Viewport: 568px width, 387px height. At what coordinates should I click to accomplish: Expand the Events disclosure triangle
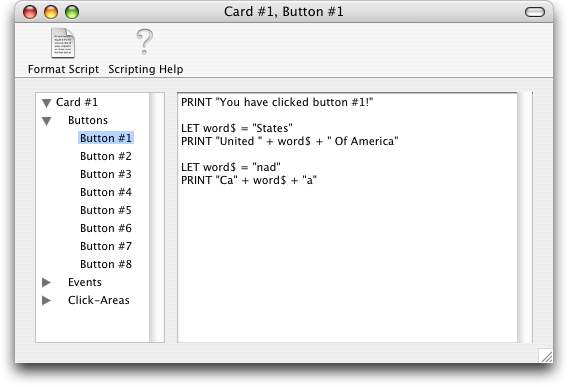click(x=46, y=282)
